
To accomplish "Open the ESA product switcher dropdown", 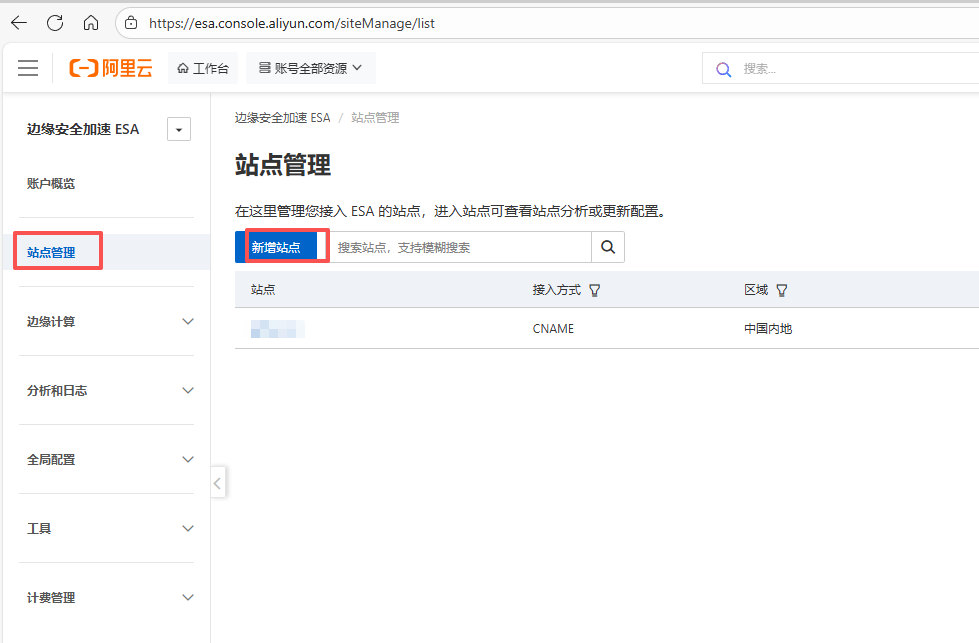I will 179,129.
